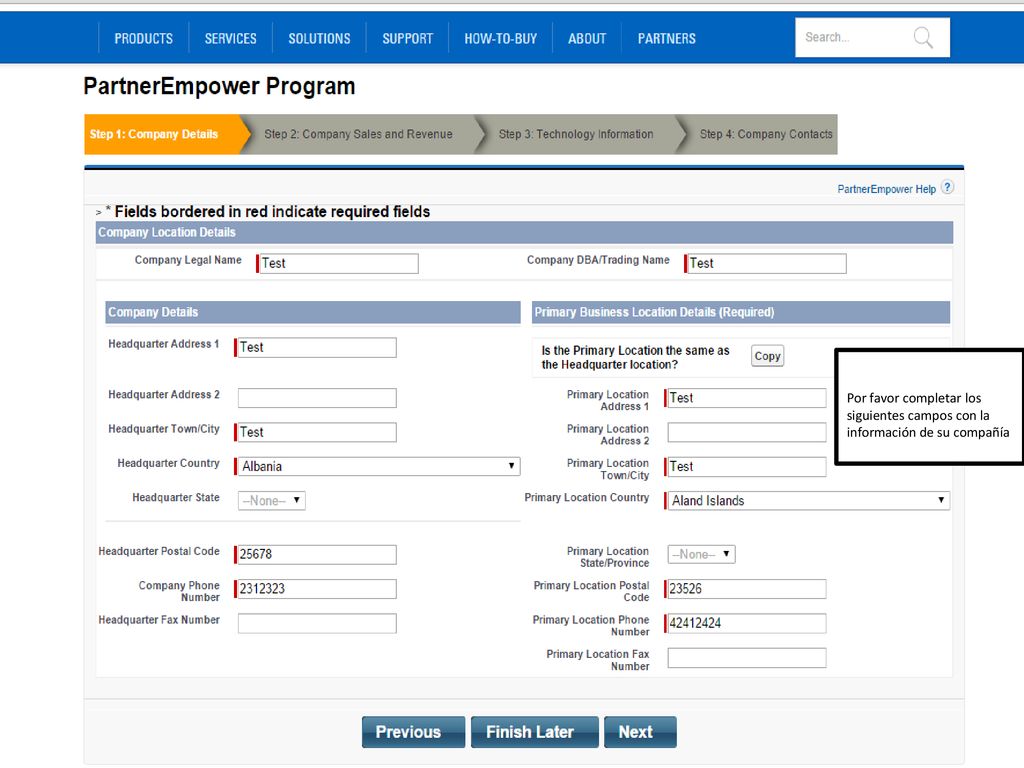Click the Headquarter Town/City field
This screenshot has width=1024, height=768.
click(x=315, y=432)
